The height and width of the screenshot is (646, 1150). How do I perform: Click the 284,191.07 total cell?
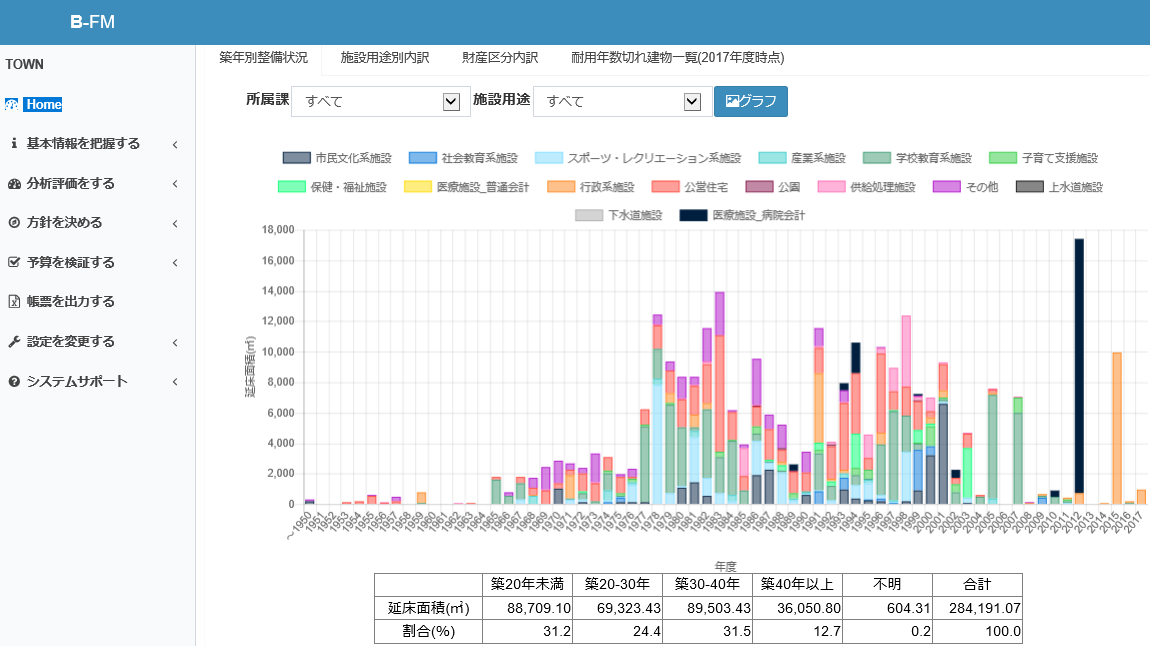click(x=977, y=608)
